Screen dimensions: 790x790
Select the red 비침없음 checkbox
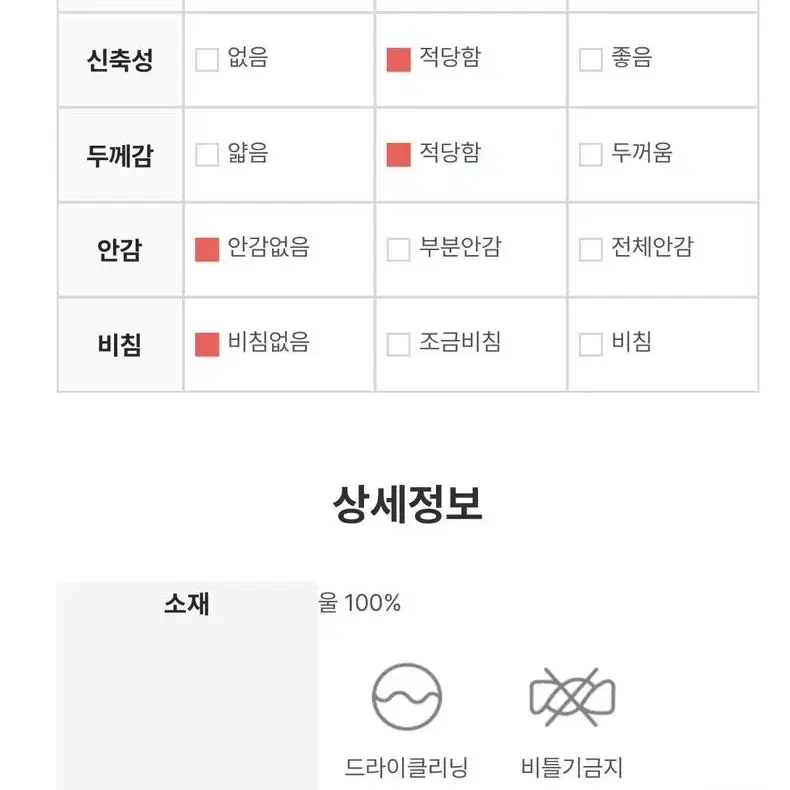tap(207, 345)
